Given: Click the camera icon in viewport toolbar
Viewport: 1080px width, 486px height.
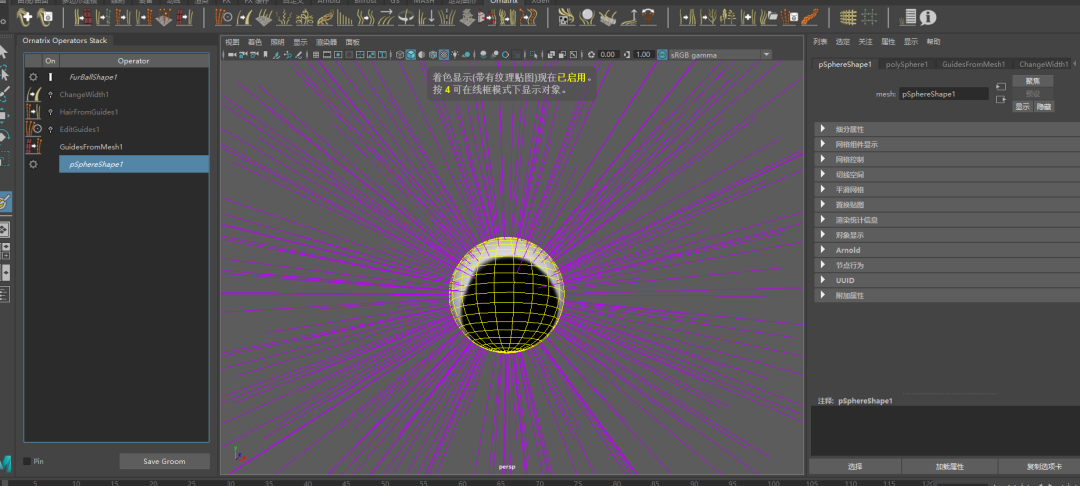Looking at the screenshot, I should [232, 54].
